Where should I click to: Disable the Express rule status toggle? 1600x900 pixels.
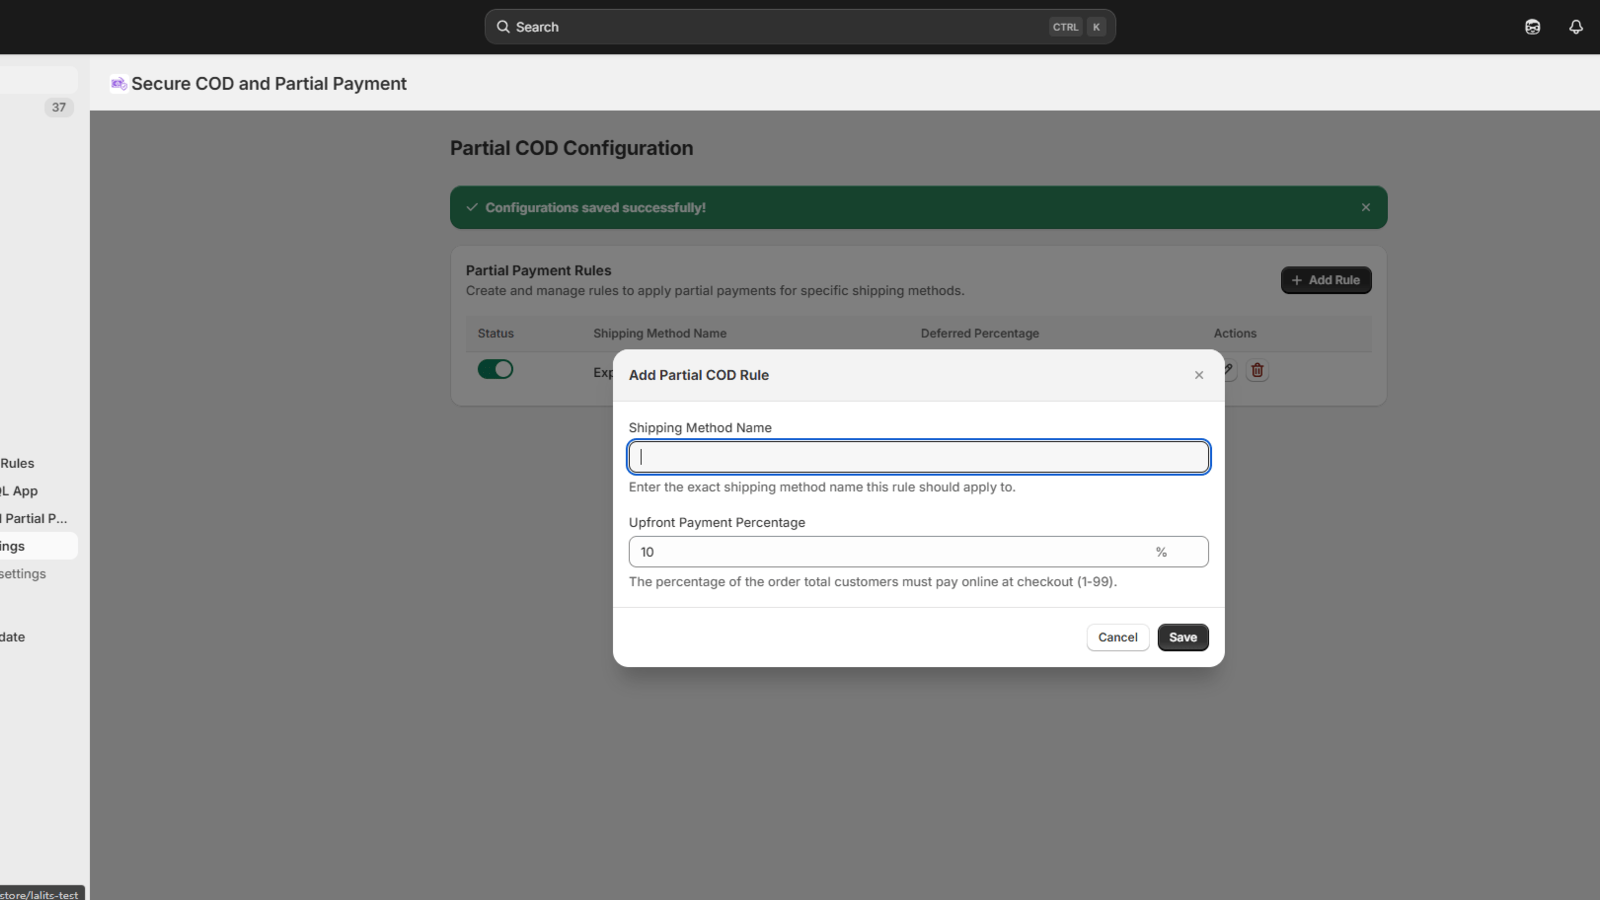[x=496, y=369]
